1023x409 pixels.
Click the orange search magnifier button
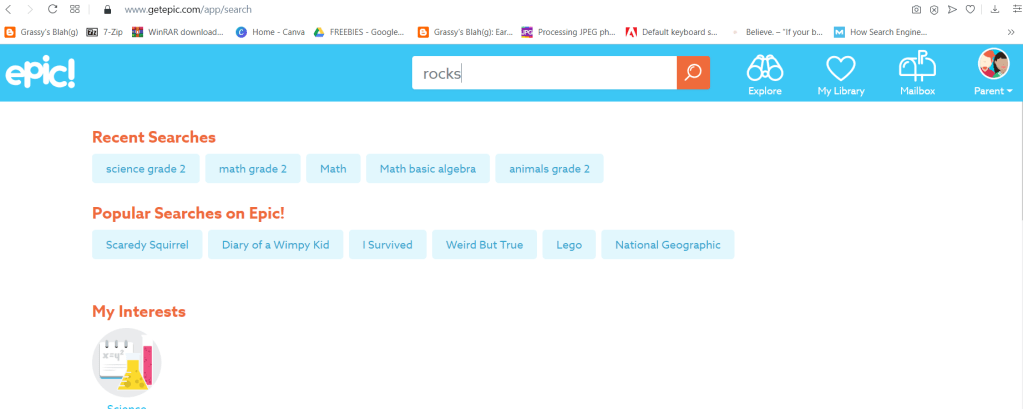click(693, 73)
